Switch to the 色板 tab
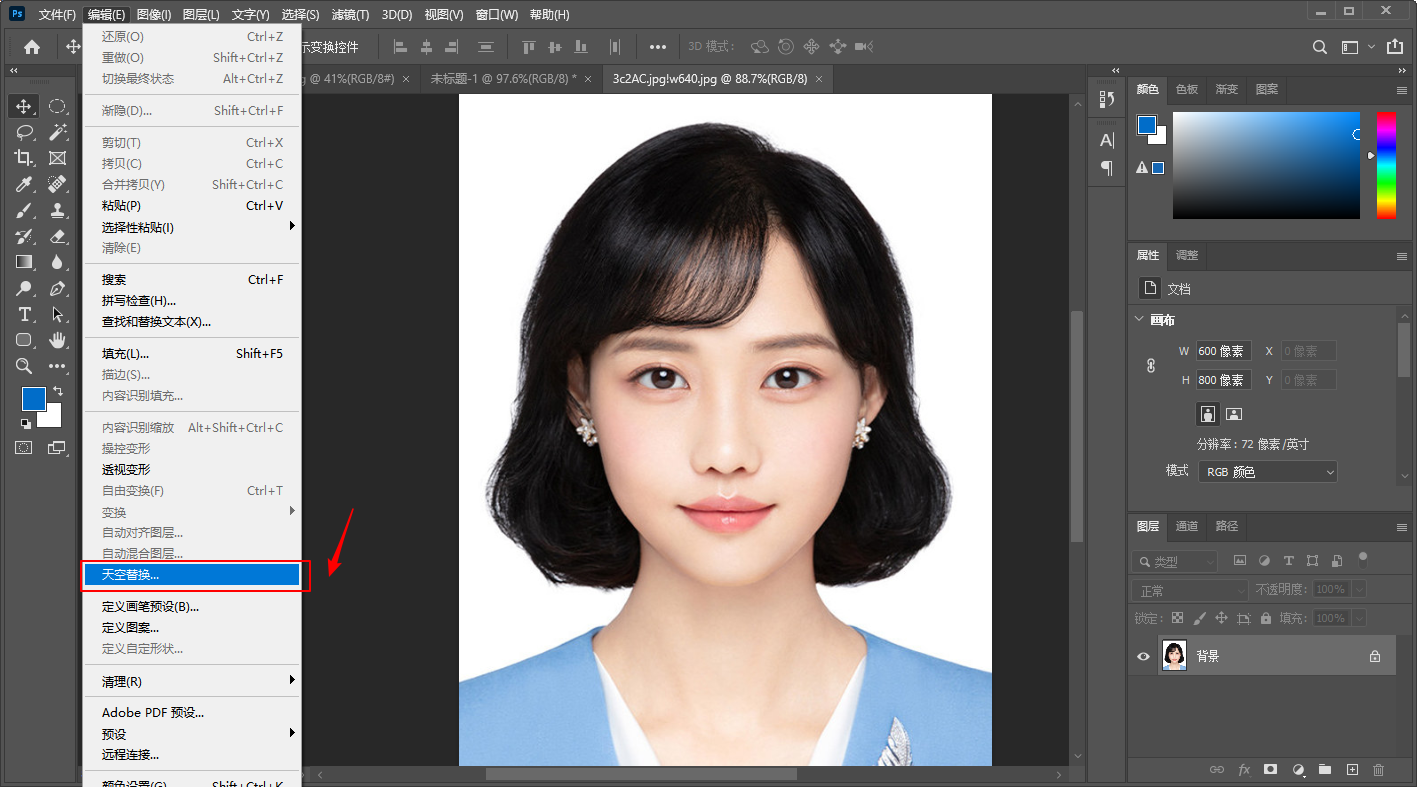 tap(1187, 89)
